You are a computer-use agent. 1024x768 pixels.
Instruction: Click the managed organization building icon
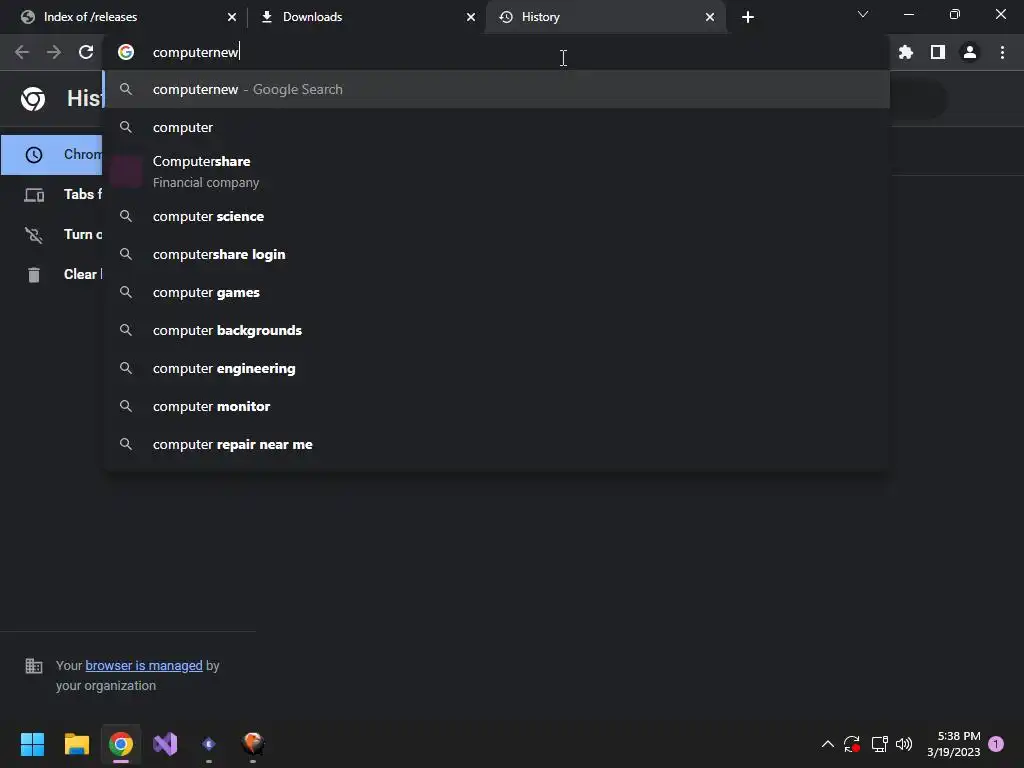[33, 665]
